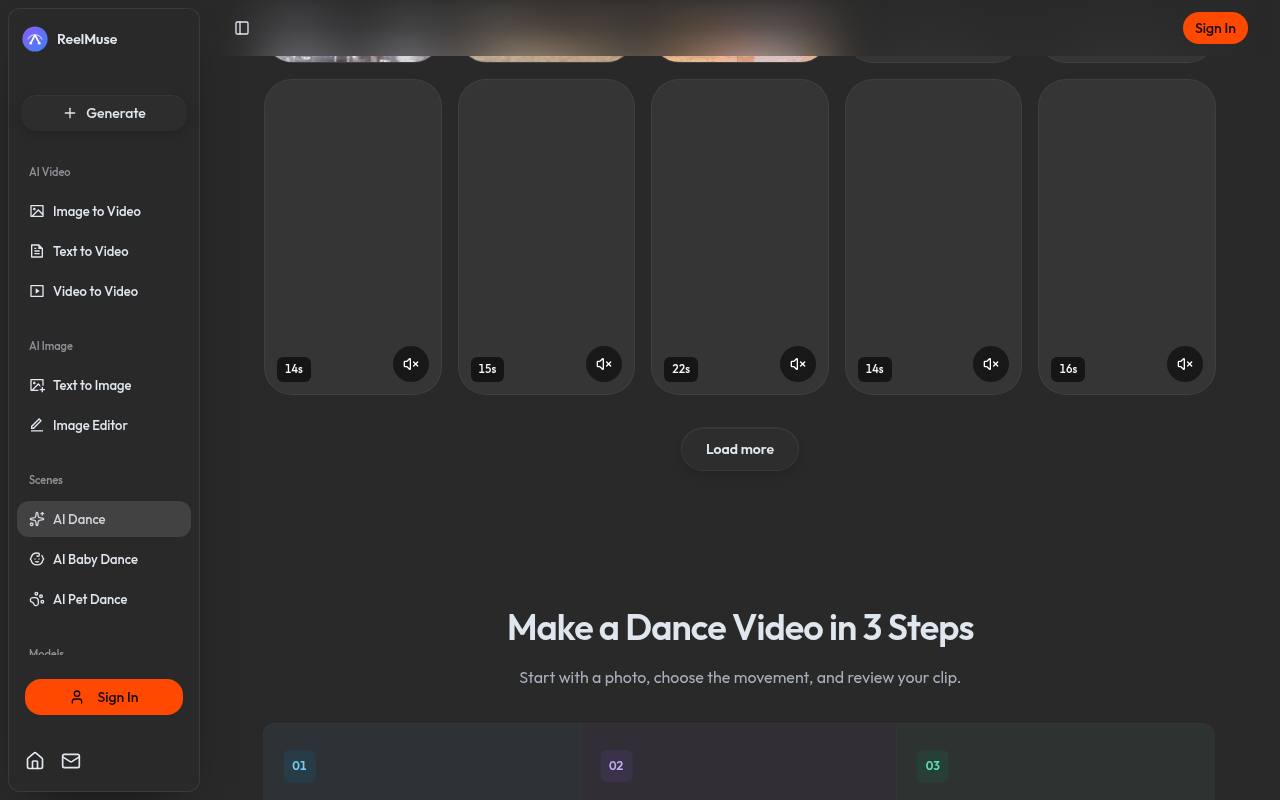Click the top-right Sign In button

(1215, 28)
